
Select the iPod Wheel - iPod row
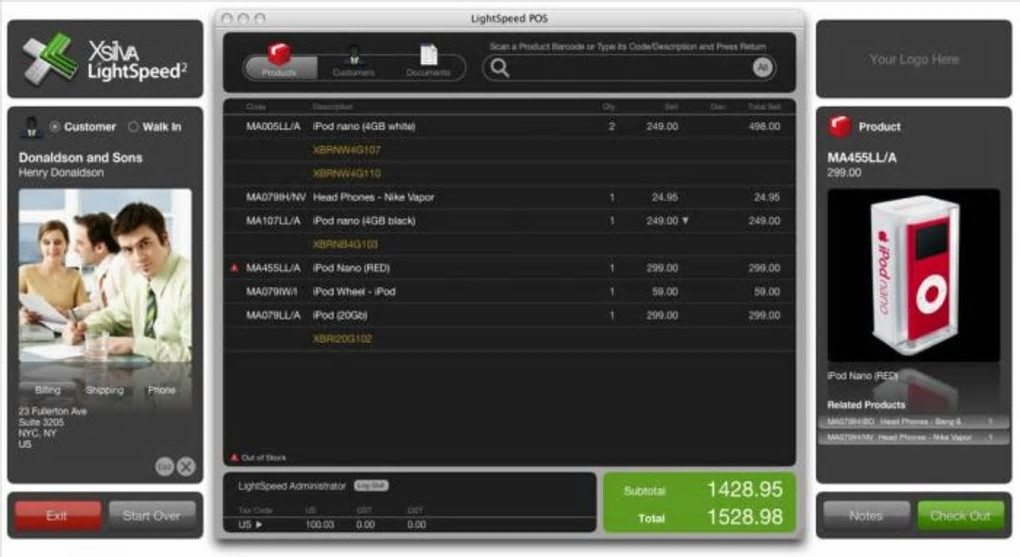[x=509, y=292]
